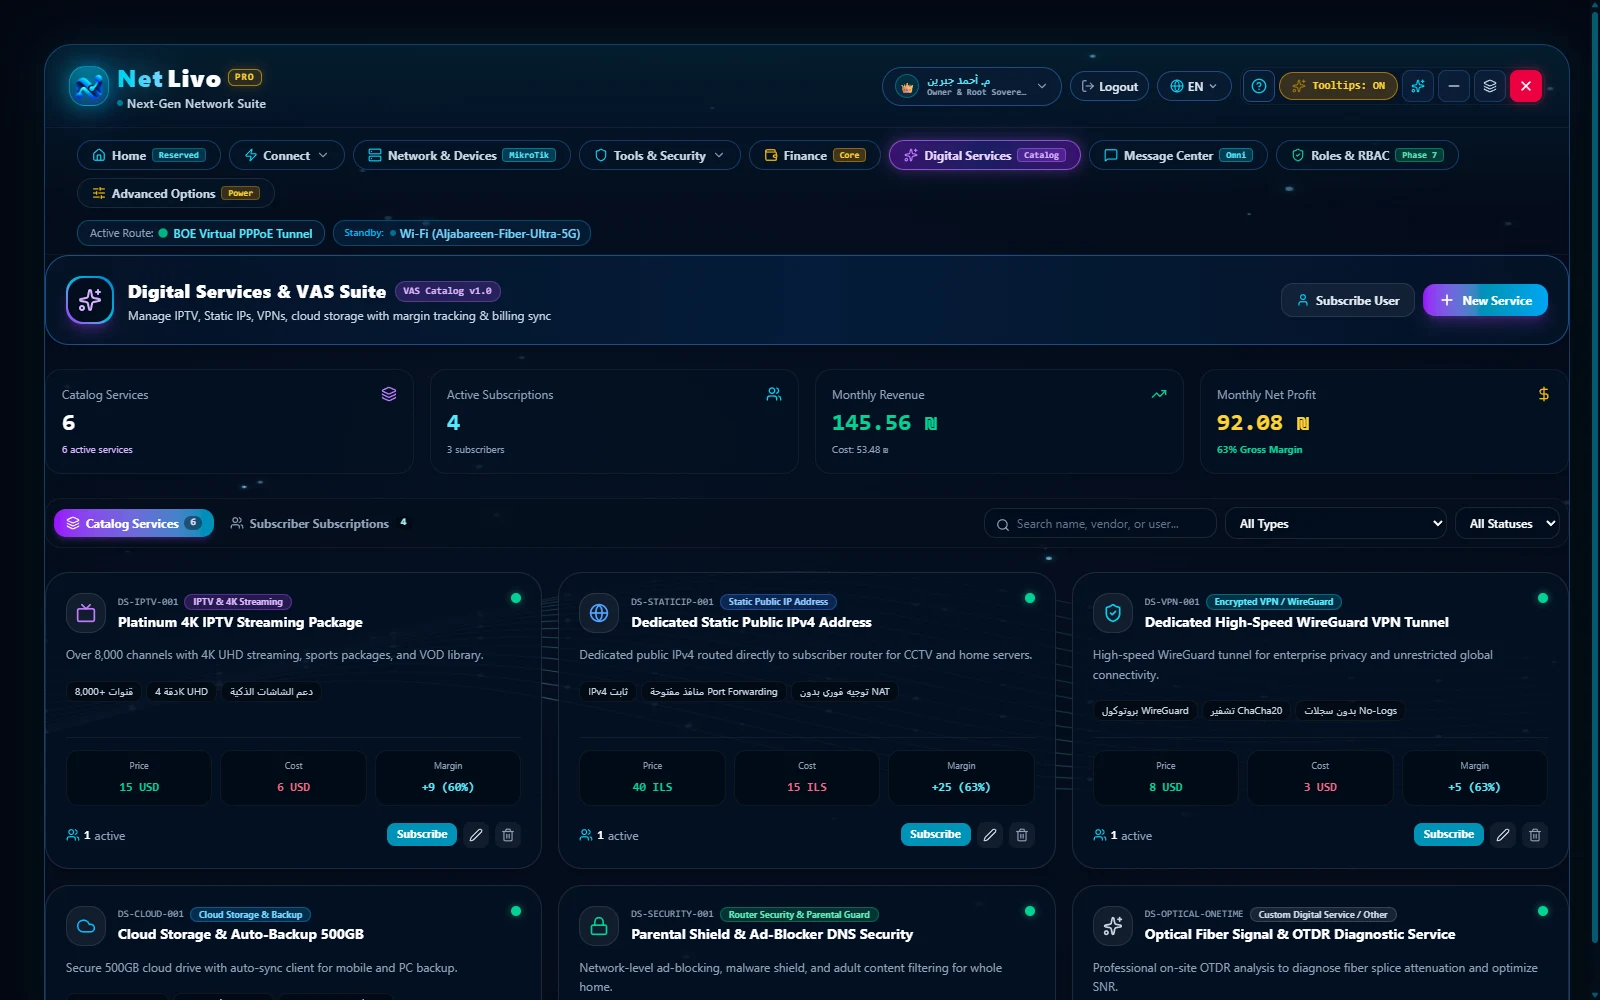Open Roles & RBAC section
Screen dimensions: 1600x1000
pyautogui.click(x=1367, y=155)
